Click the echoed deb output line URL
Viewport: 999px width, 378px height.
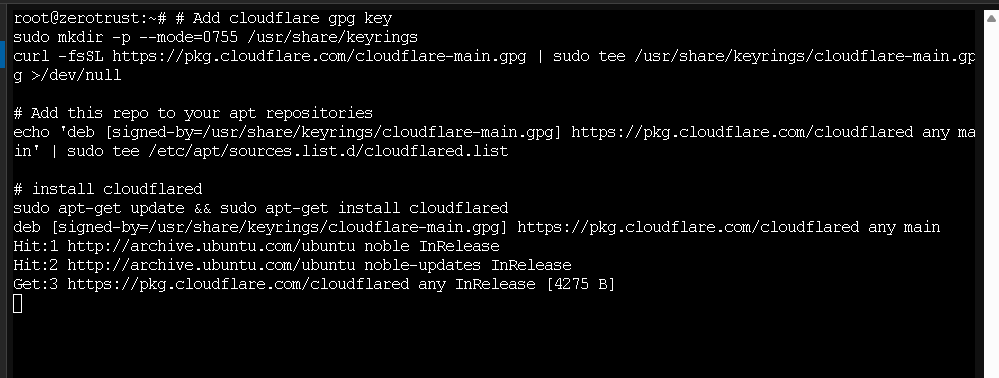(688, 228)
